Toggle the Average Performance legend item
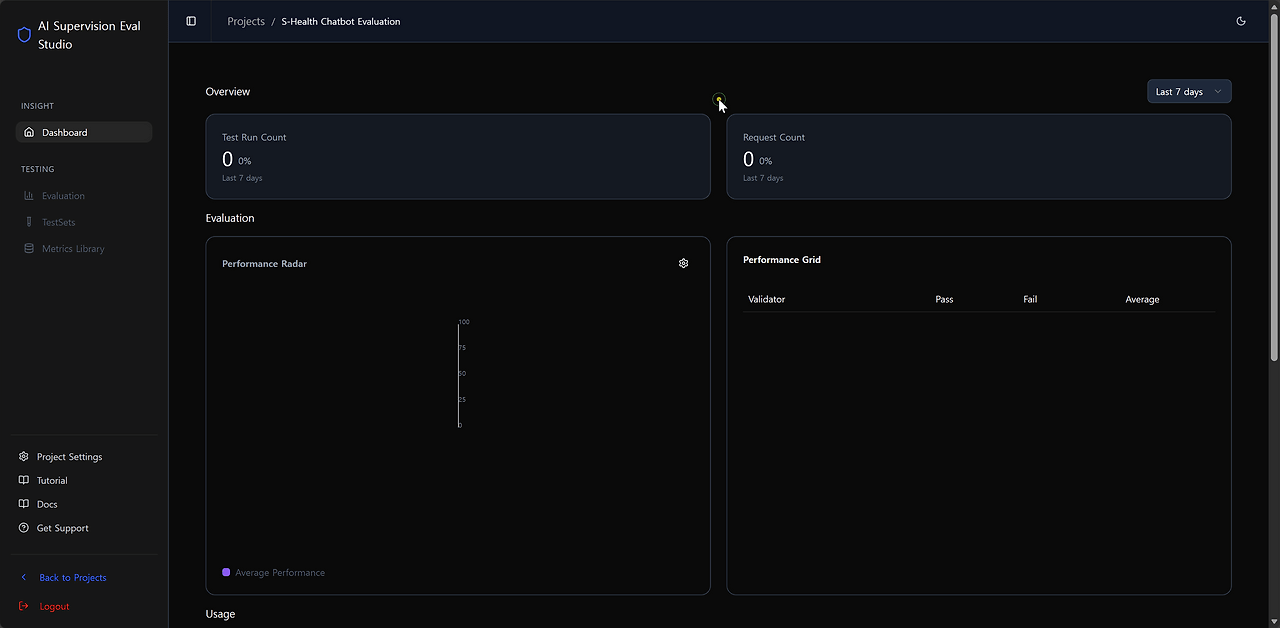 273,572
